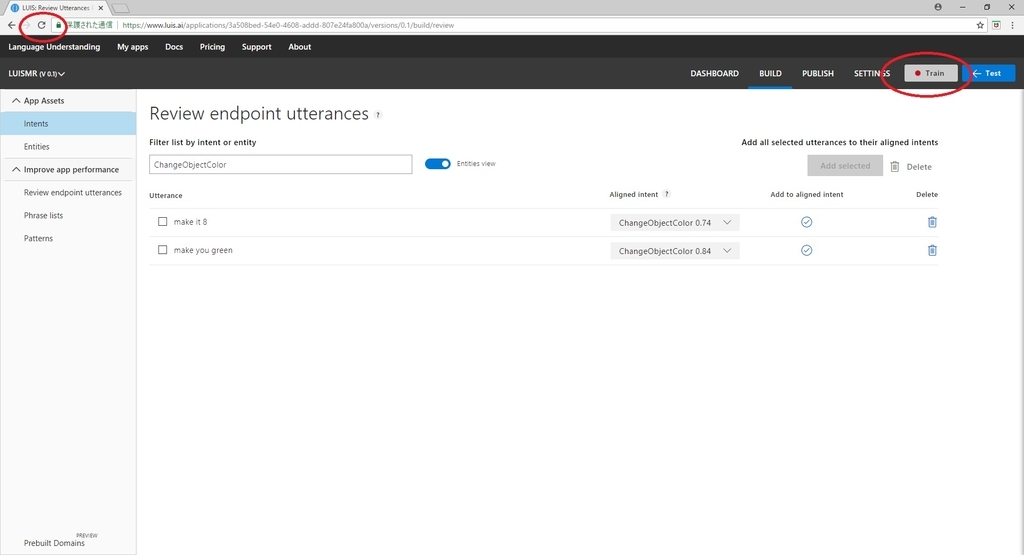Click the browser back arrow
This screenshot has width=1024, height=555.
[x=11, y=25]
